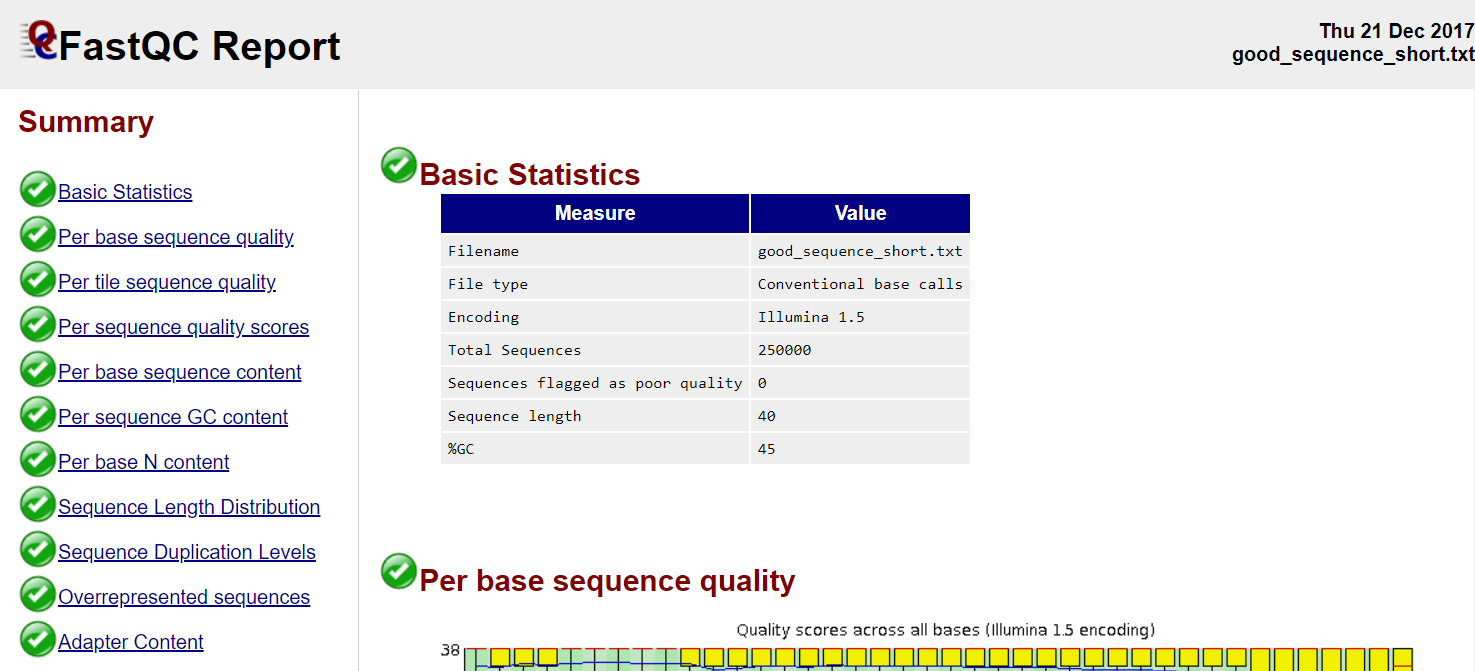Click green tick beside Per base sequence content
The height and width of the screenshot is (671, 1475).
[x=38, y=369]
